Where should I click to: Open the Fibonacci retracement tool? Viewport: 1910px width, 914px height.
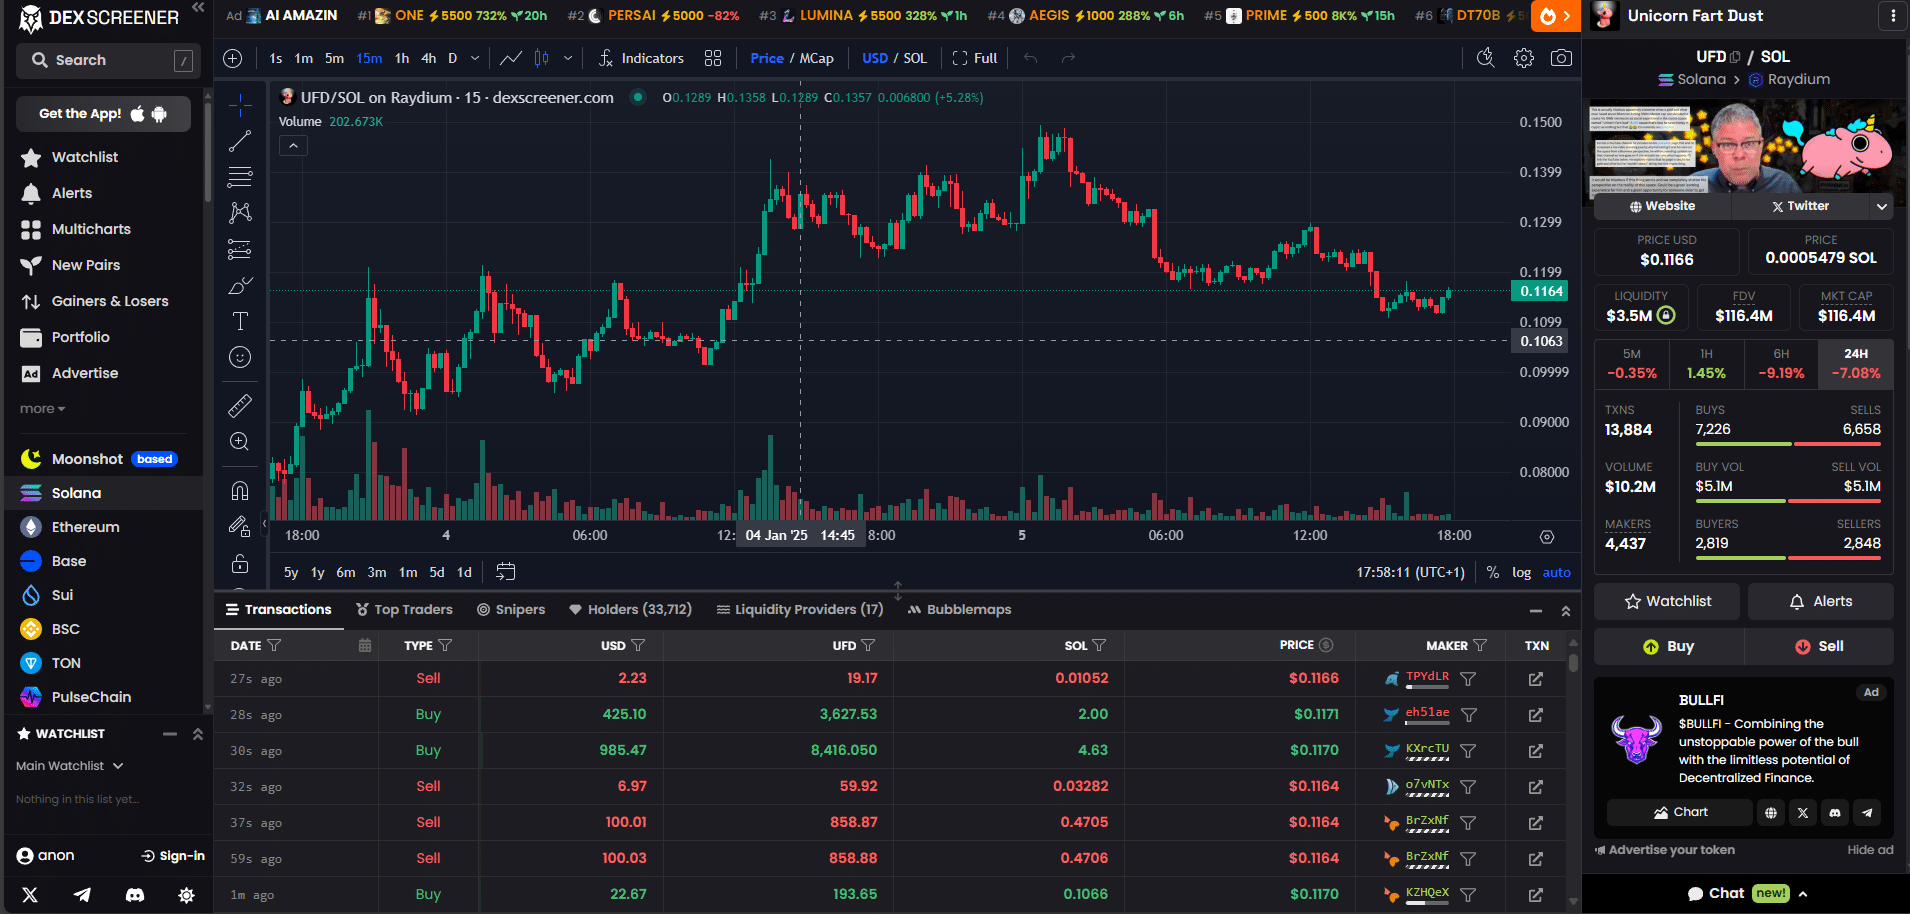coord(240,177)
